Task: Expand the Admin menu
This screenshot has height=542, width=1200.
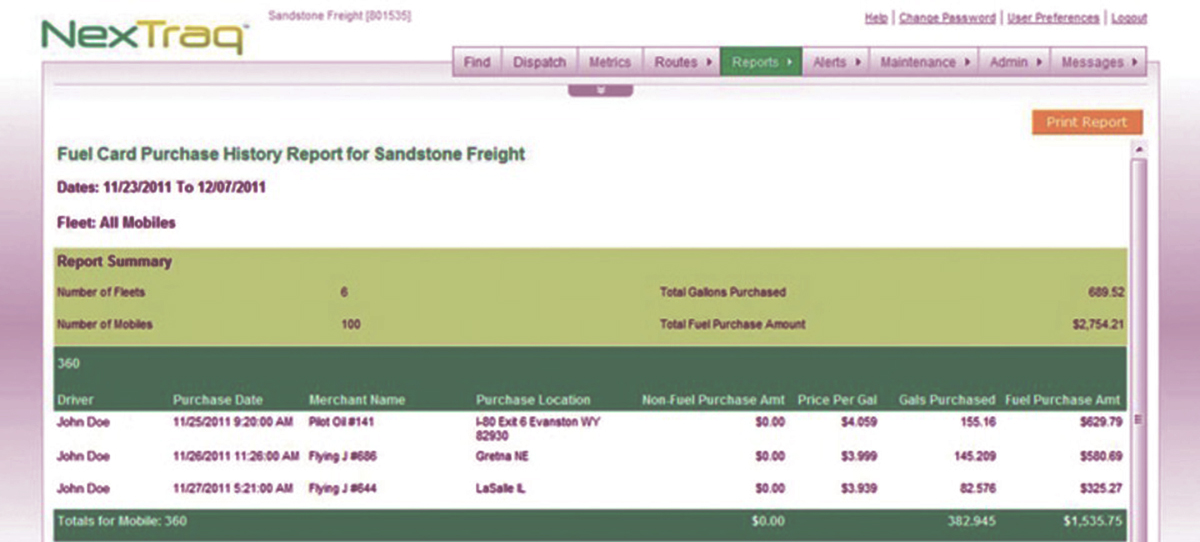Action: (x=1014, y=62)
